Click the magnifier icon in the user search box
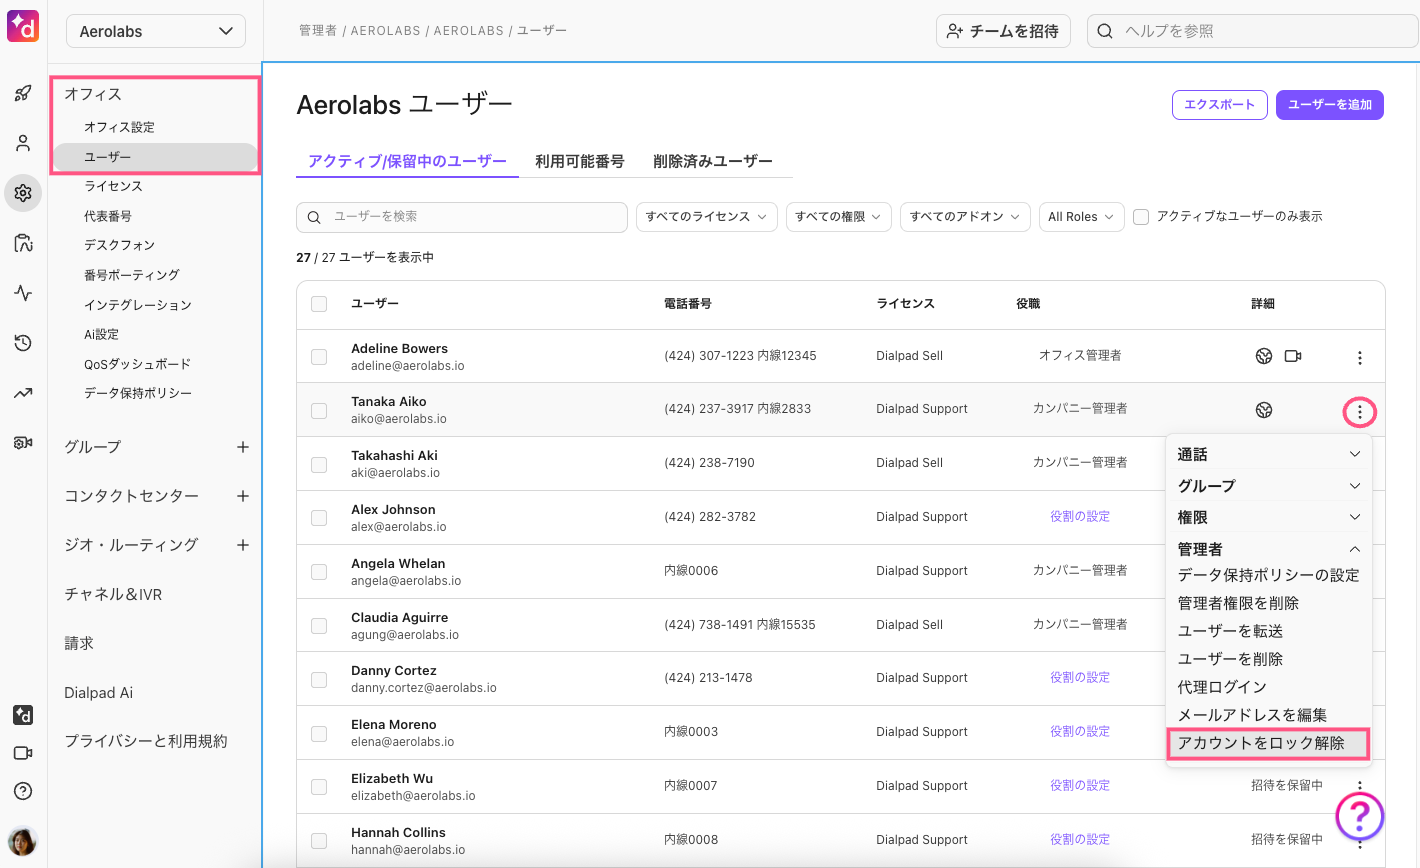The image size is (1420, 868). [x=314, y=217]
